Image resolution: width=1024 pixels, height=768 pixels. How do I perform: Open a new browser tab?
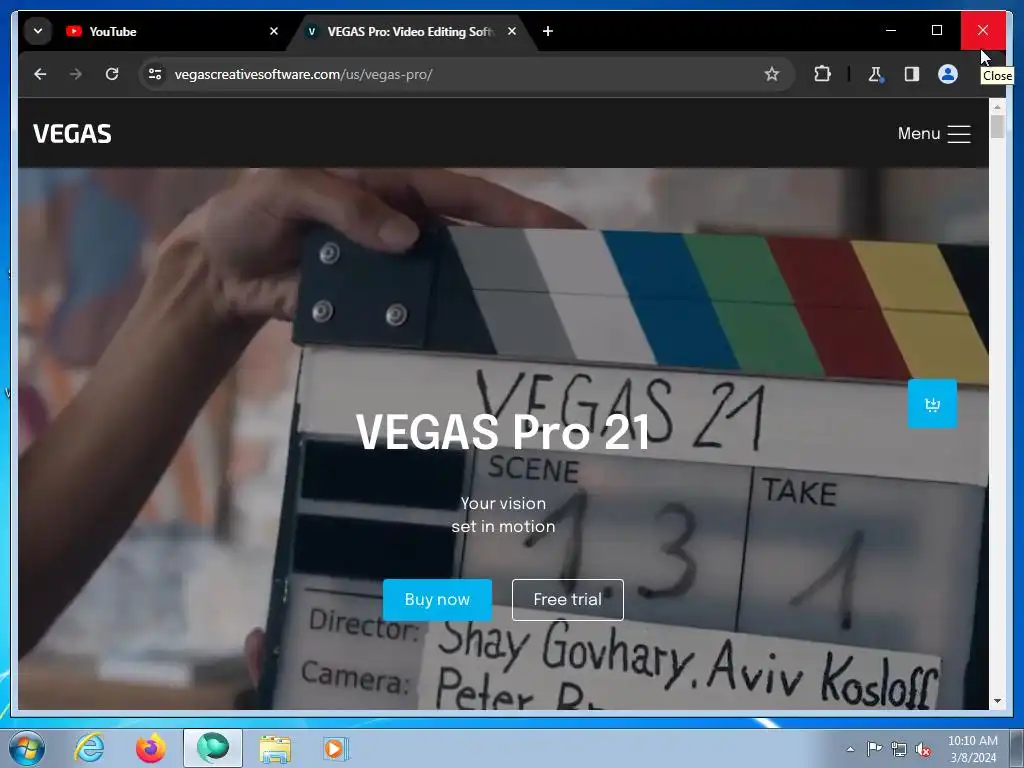point(548,31)
